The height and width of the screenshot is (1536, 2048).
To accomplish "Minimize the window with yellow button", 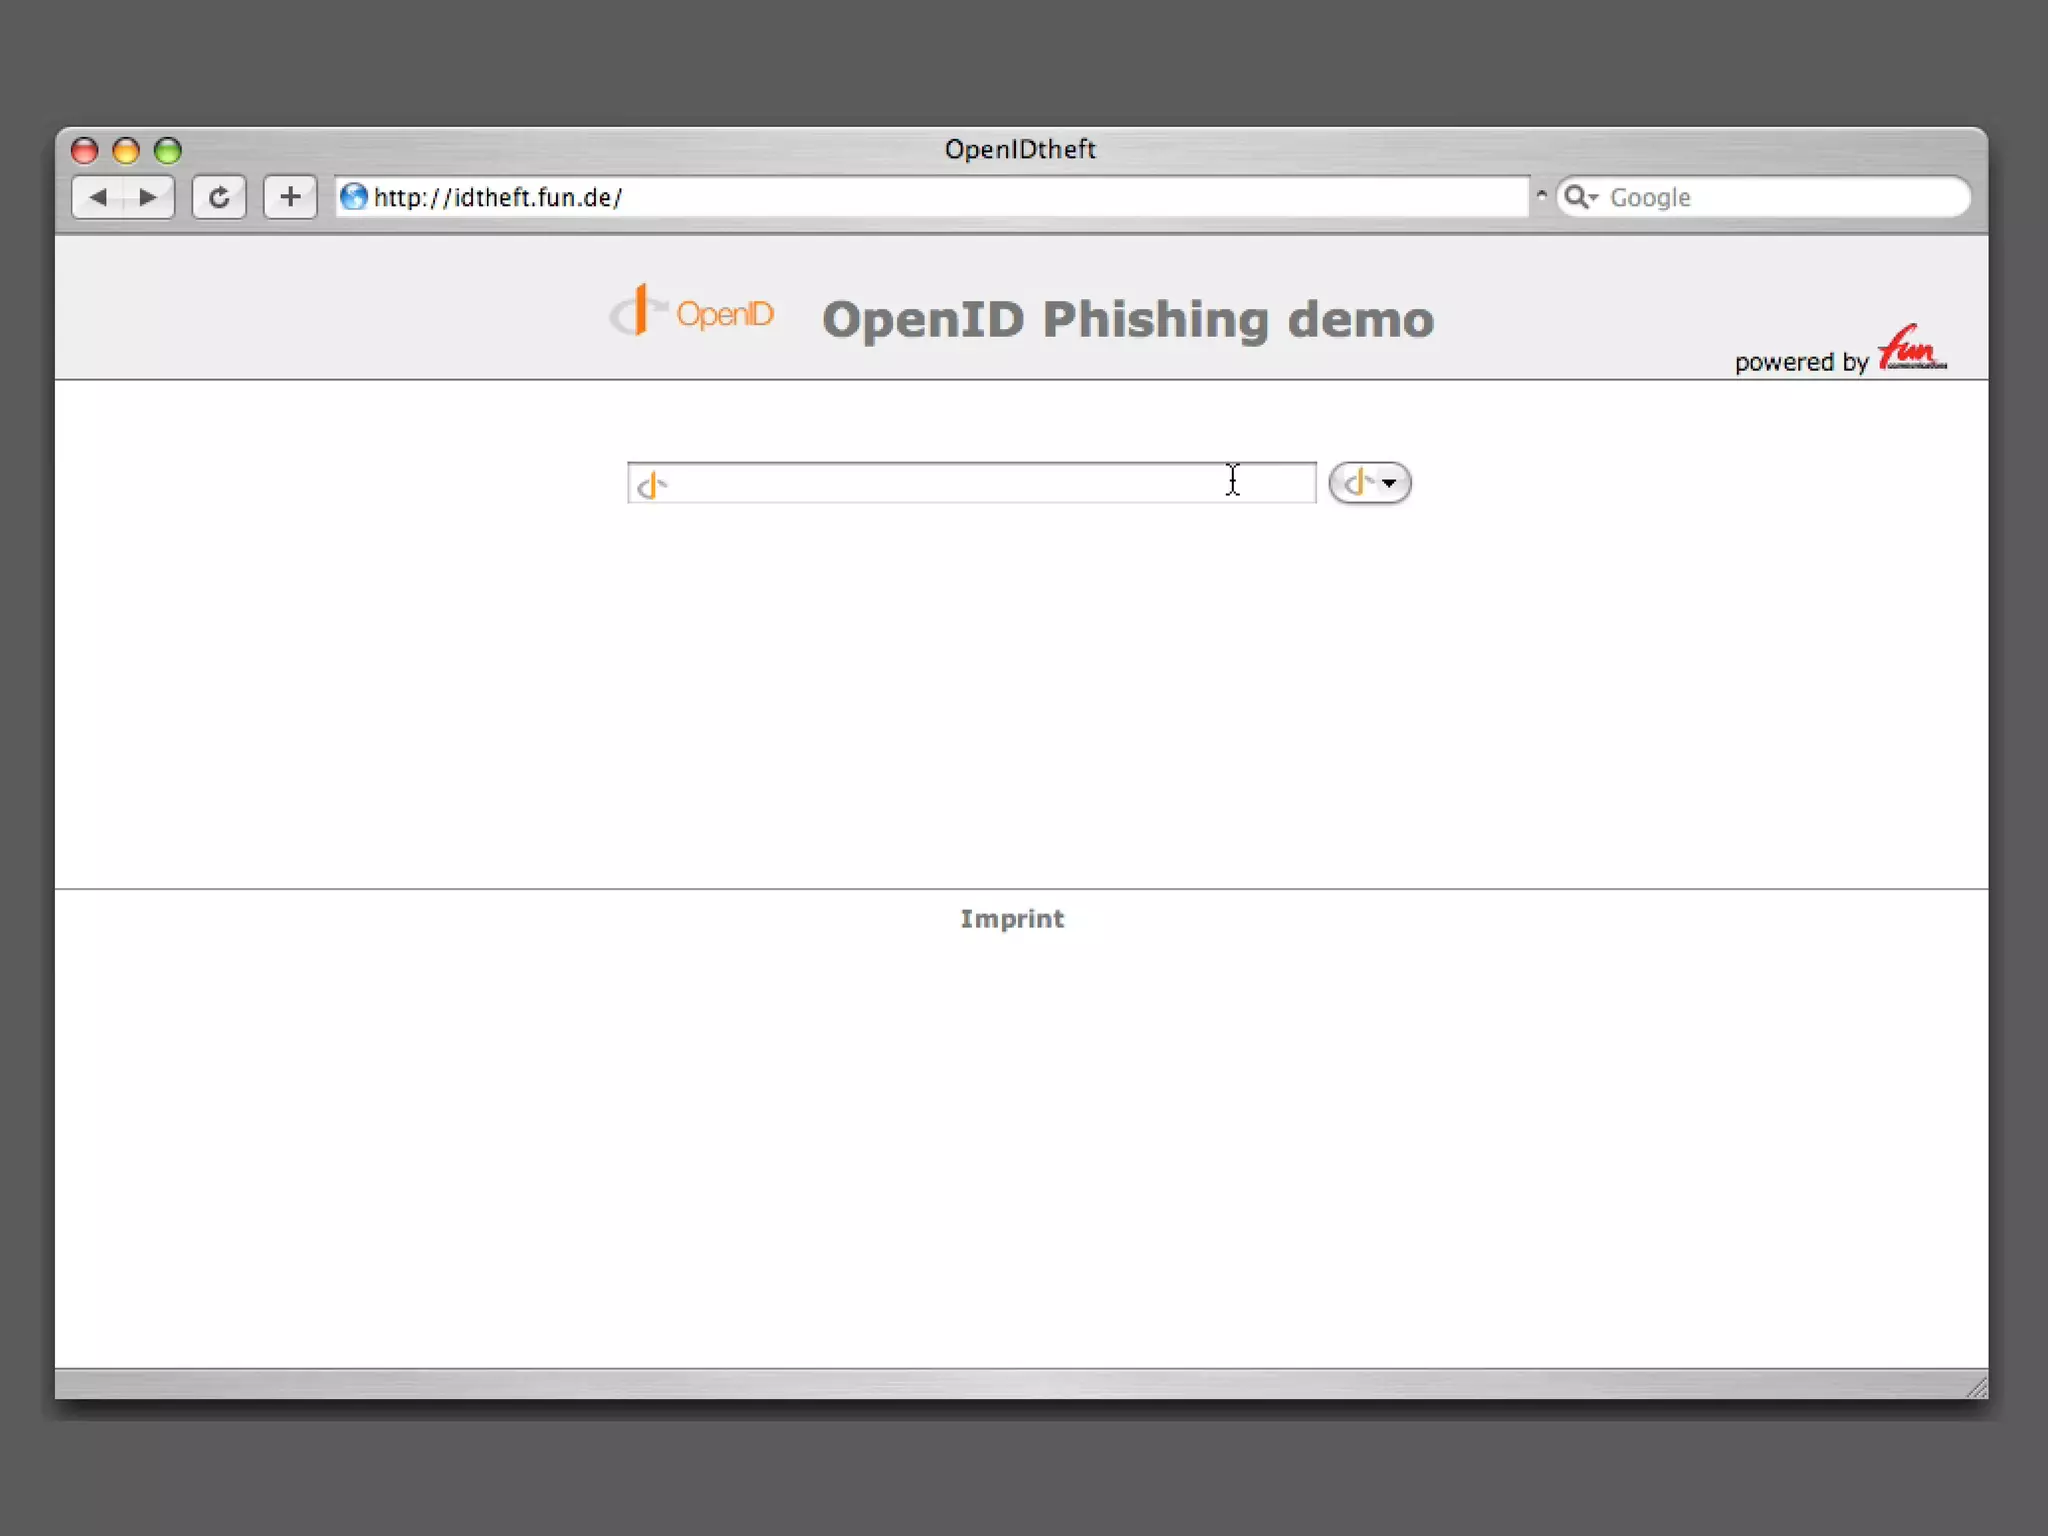I will (x=126, y=150).
